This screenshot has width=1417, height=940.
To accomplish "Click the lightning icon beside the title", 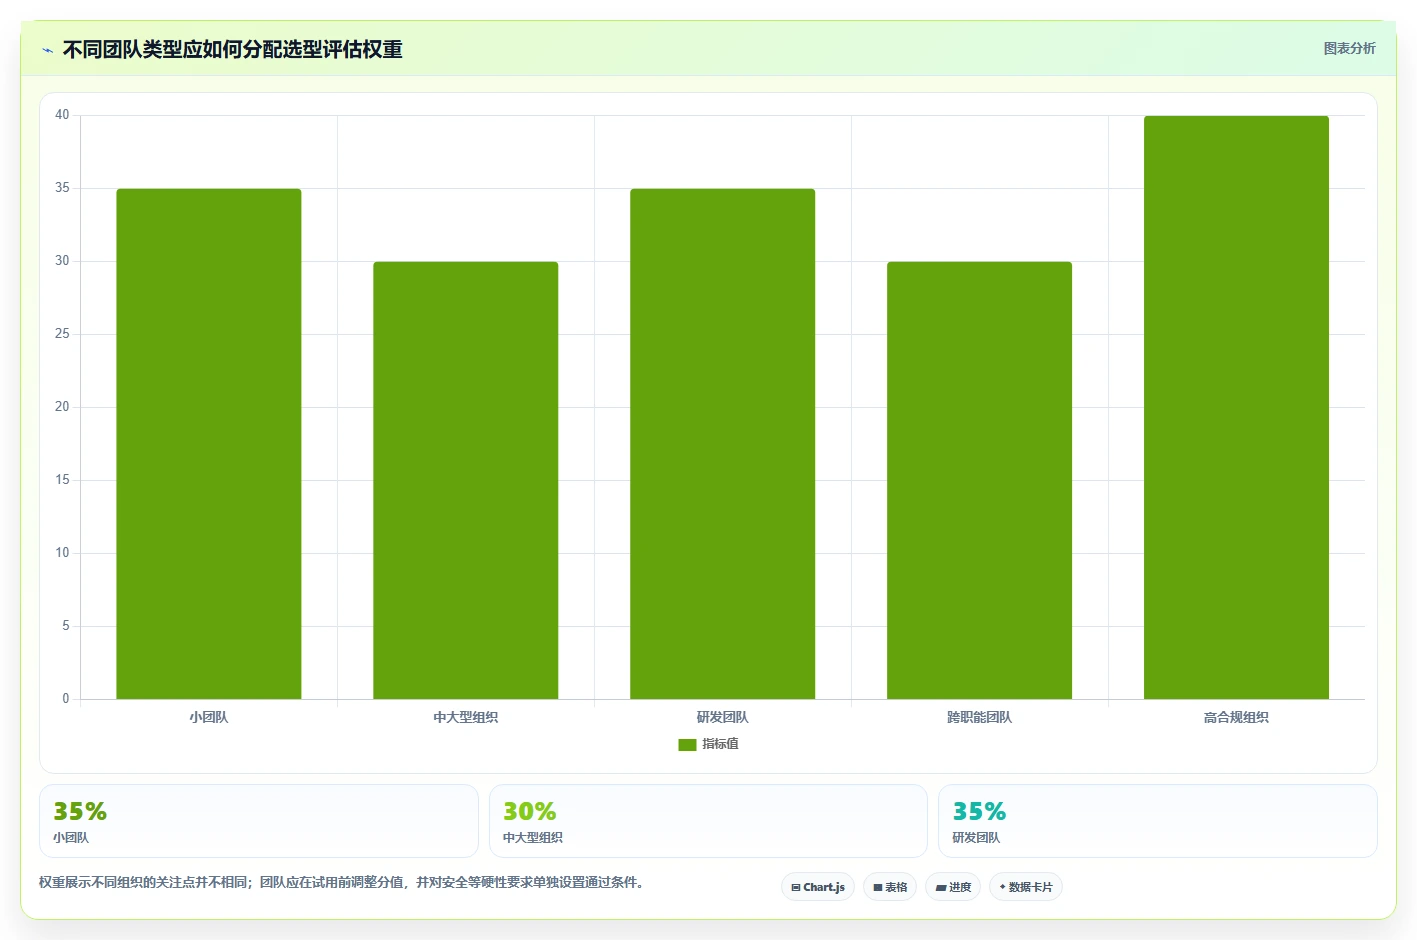I will coord(47,50).
